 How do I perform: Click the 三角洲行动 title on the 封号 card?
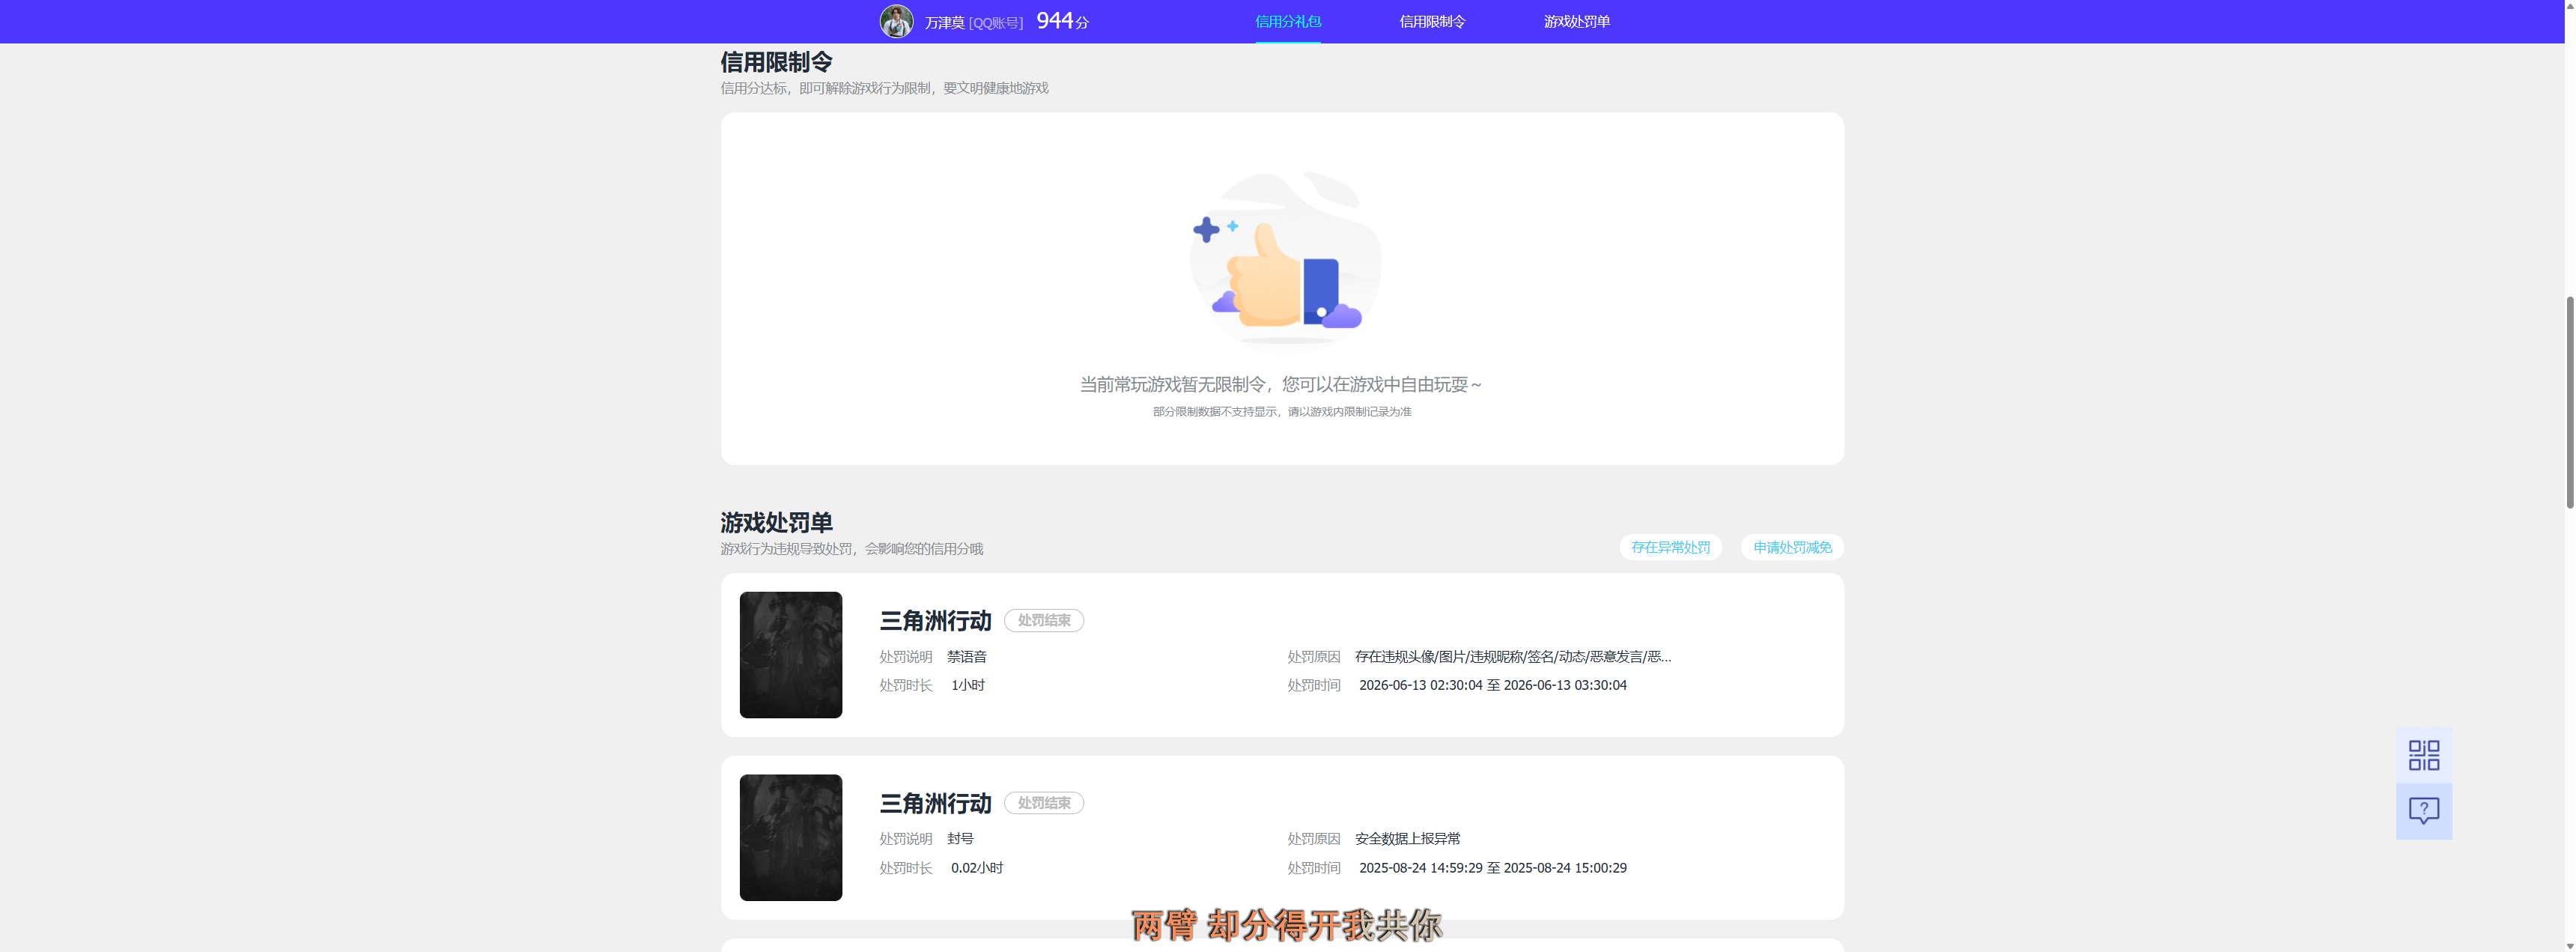coord(935,803)
